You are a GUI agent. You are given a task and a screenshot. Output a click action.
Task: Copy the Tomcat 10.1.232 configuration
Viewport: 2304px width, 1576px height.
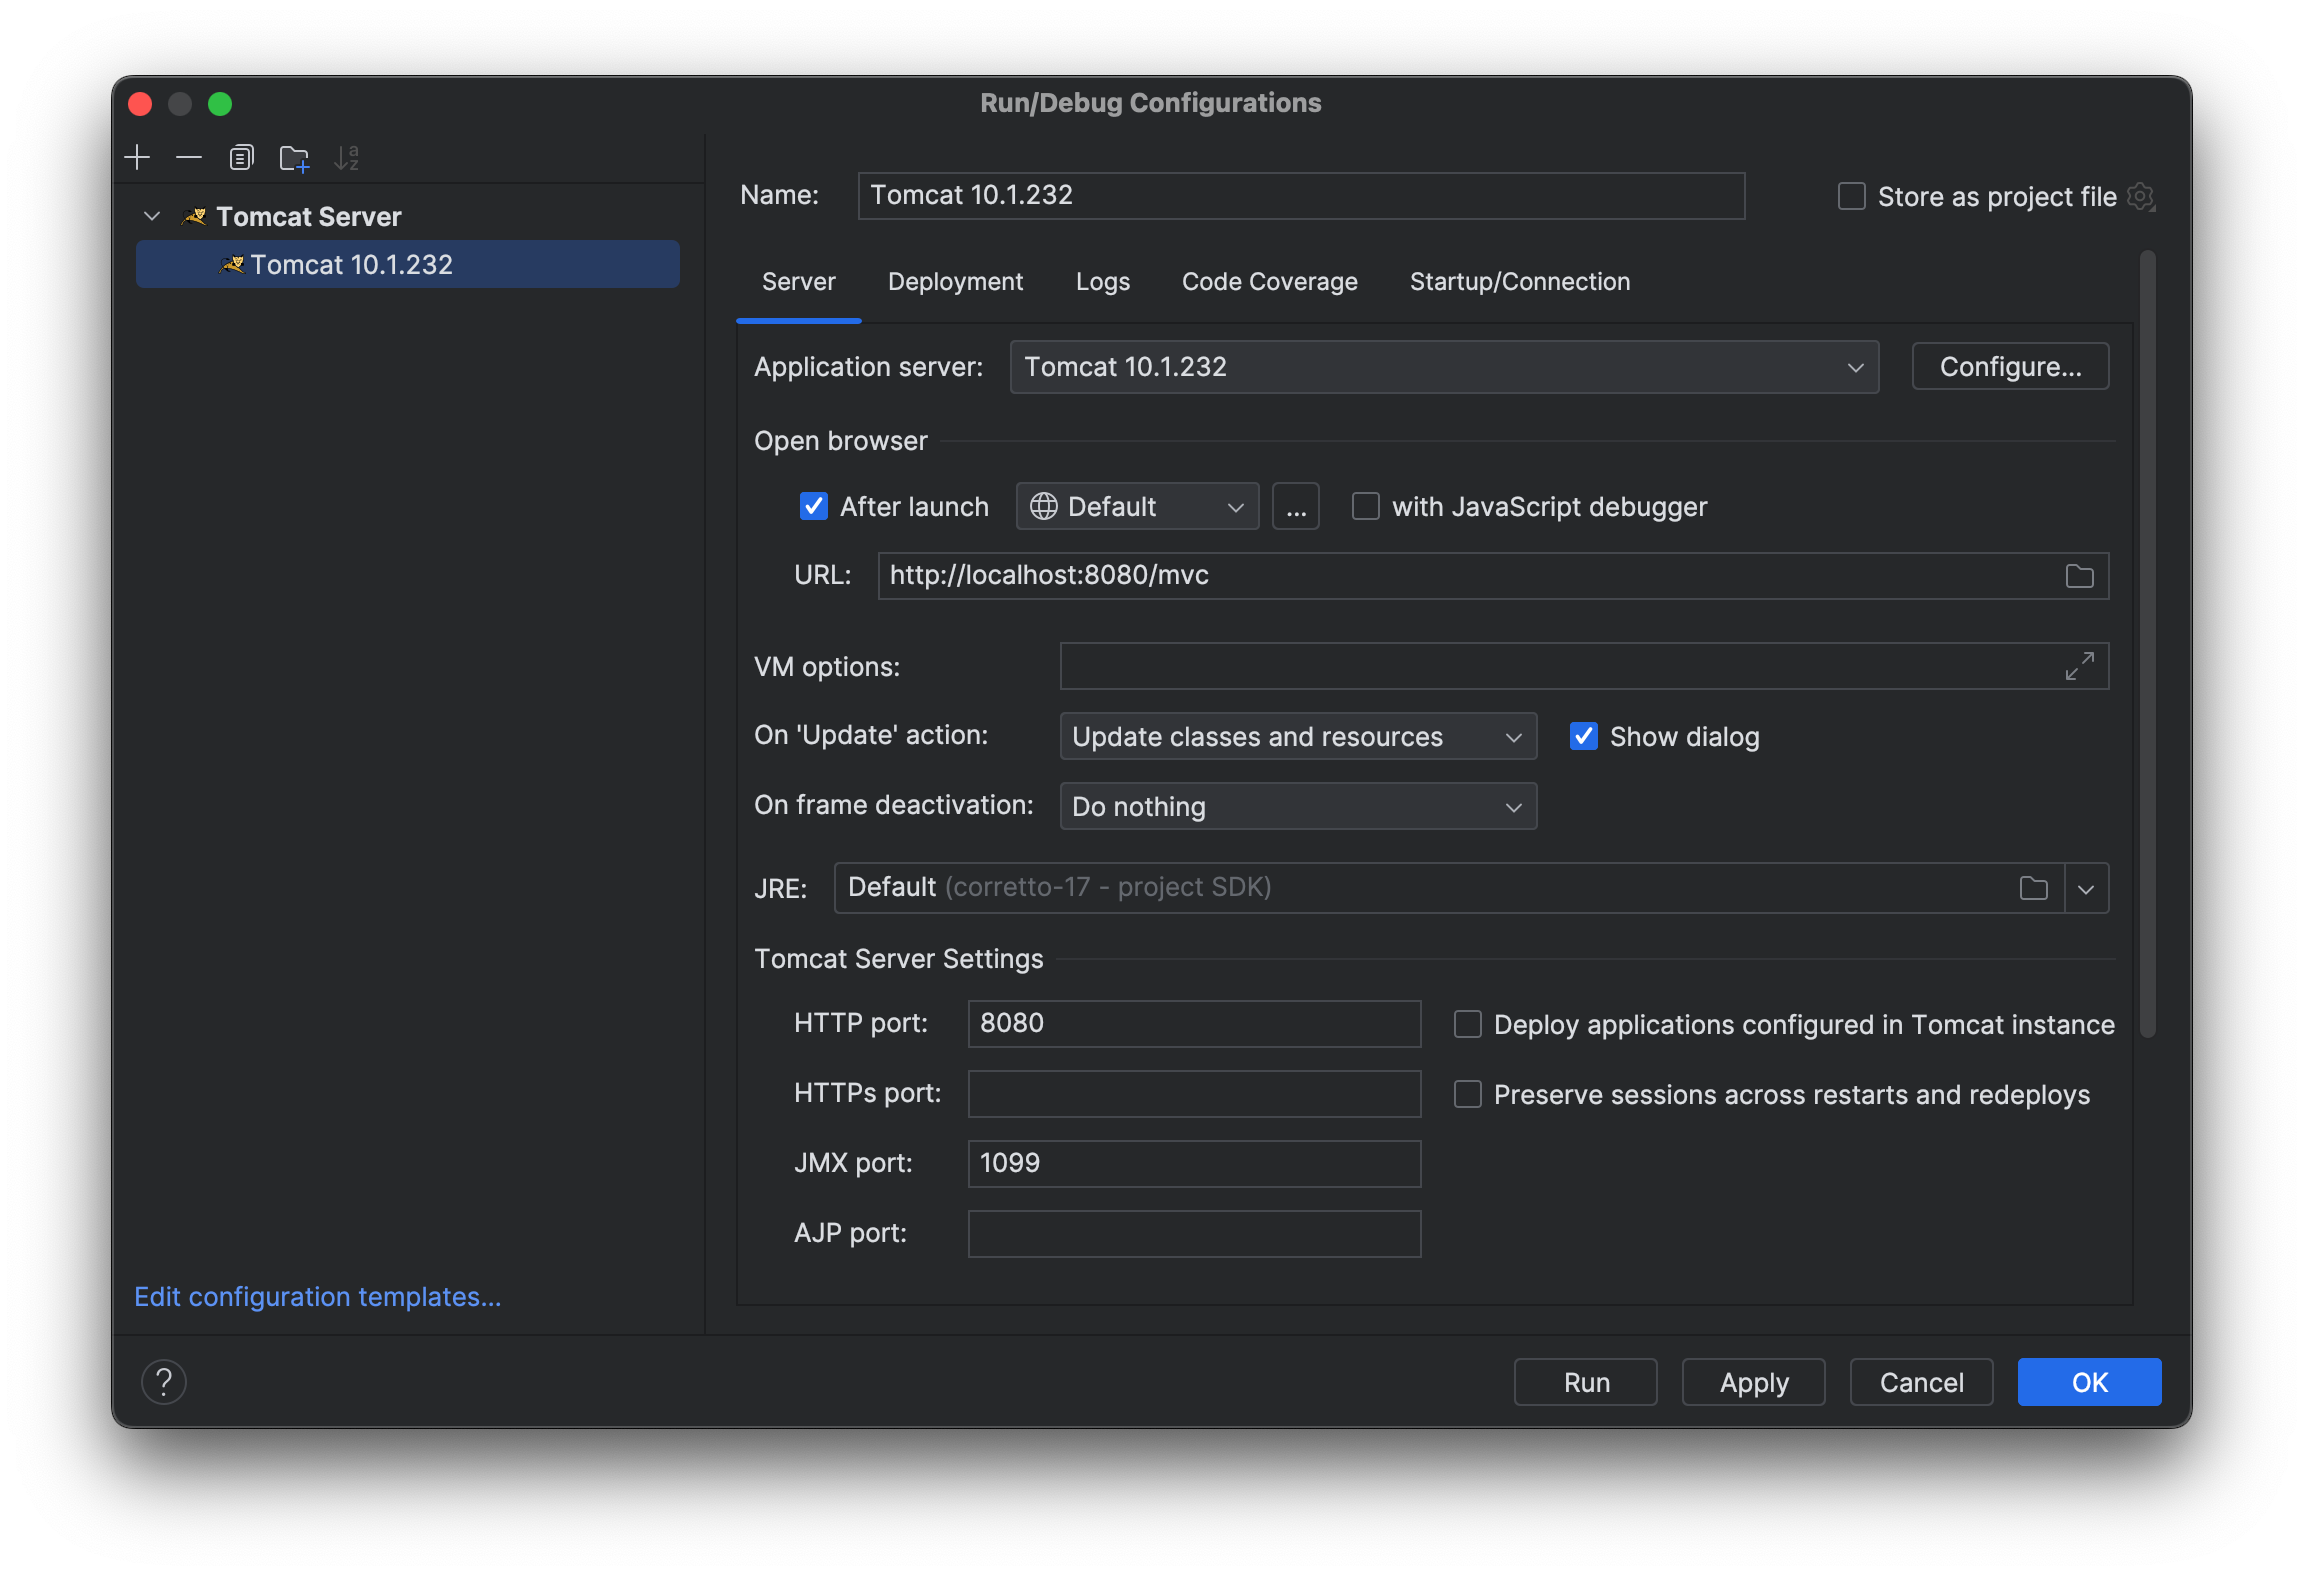tap(241, 157)
